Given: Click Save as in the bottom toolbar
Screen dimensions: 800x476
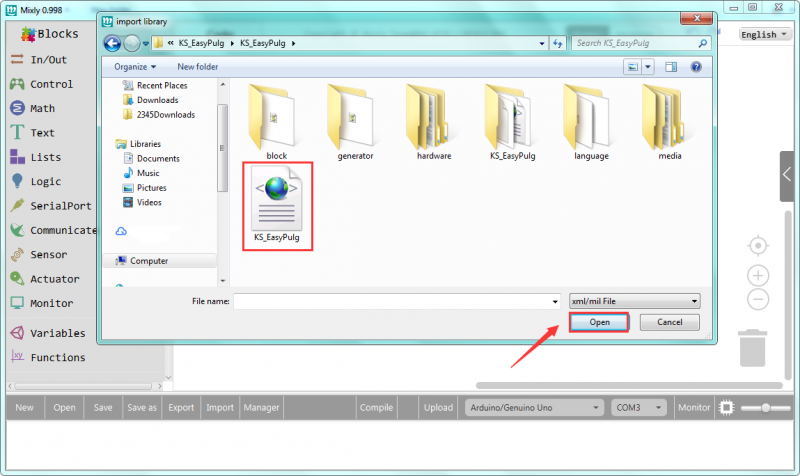Looking at the screenshot, I should click(142, 408).
